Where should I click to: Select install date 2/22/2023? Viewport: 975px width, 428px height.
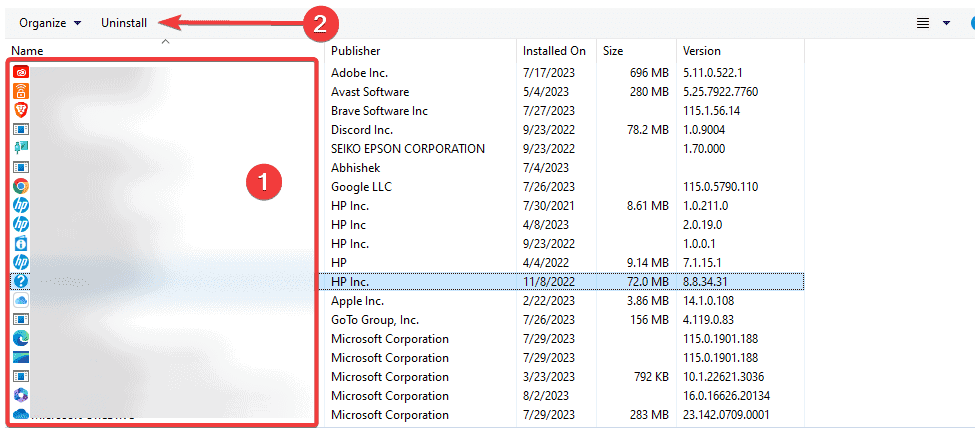[x=549, y=300]
